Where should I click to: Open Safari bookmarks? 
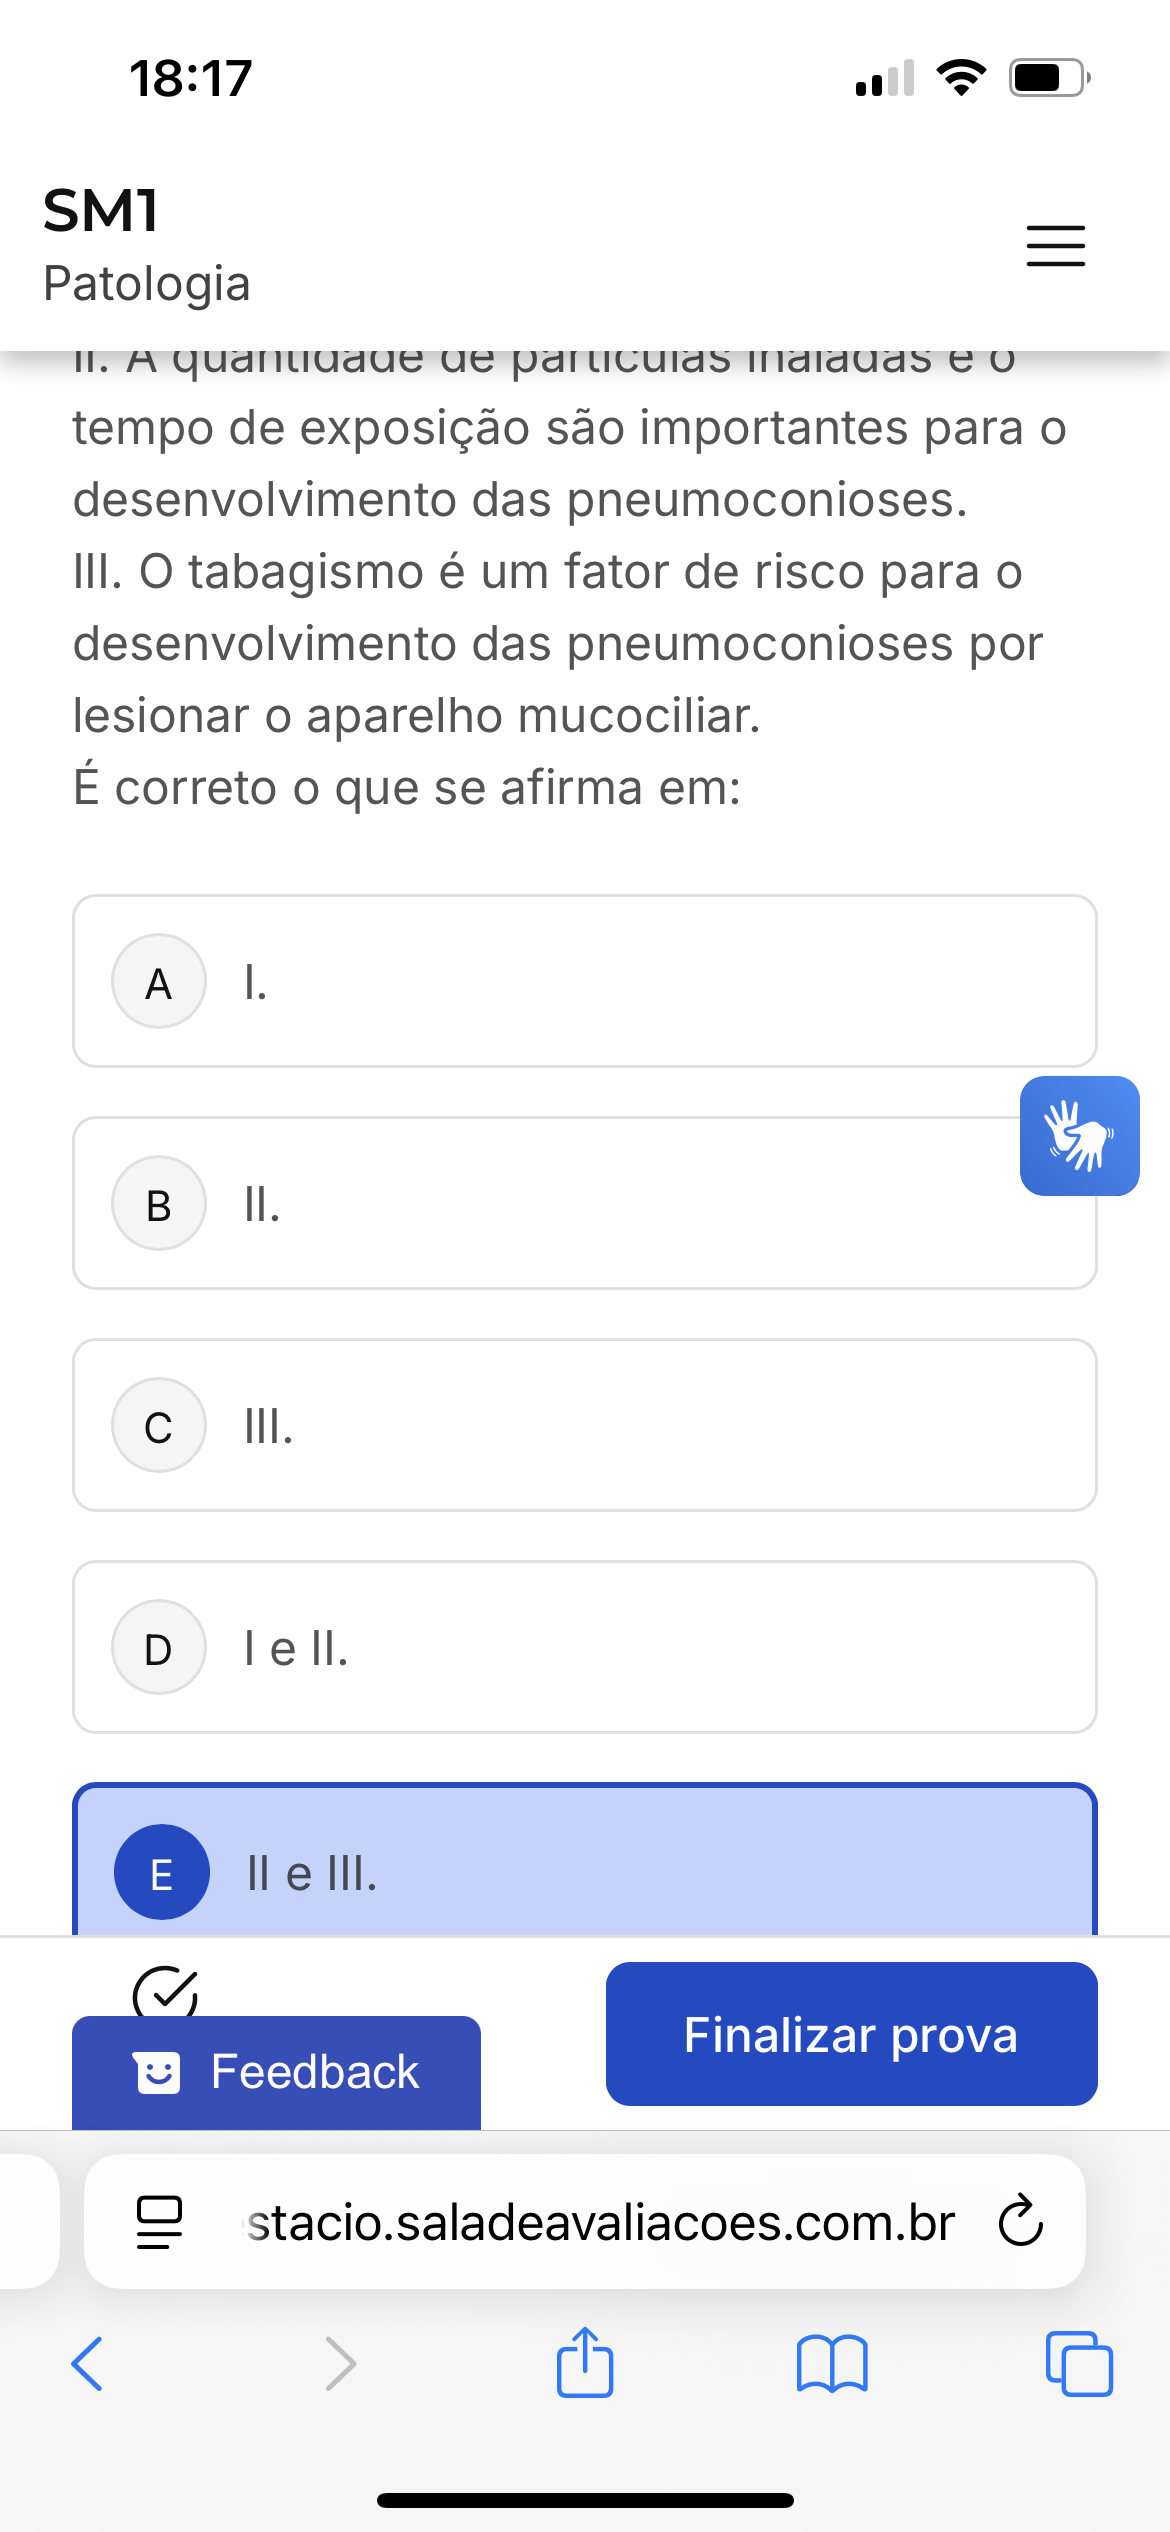point(832,2364)
